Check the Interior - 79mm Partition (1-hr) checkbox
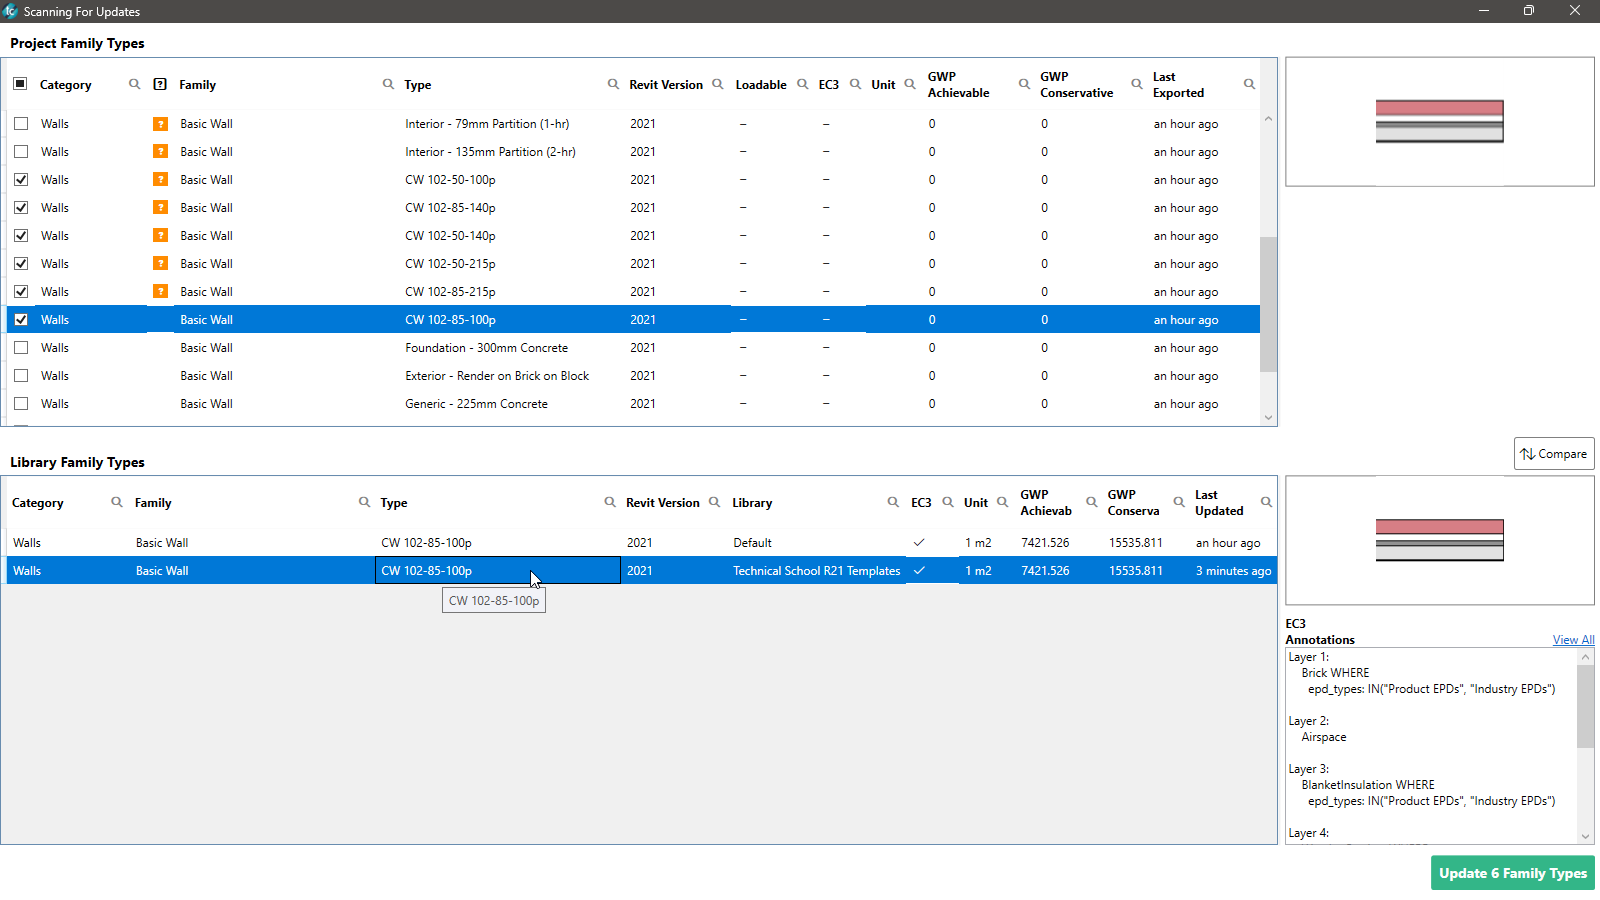The width and height of the screenshot is (1600, 900). click(21, 124)
